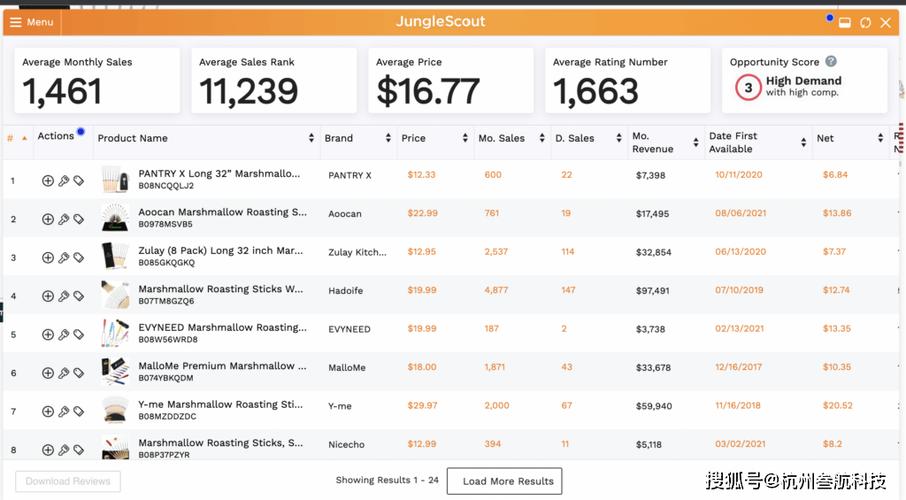Add Aoocan product with plus icon
906x500 pixels.
[48, 219]
